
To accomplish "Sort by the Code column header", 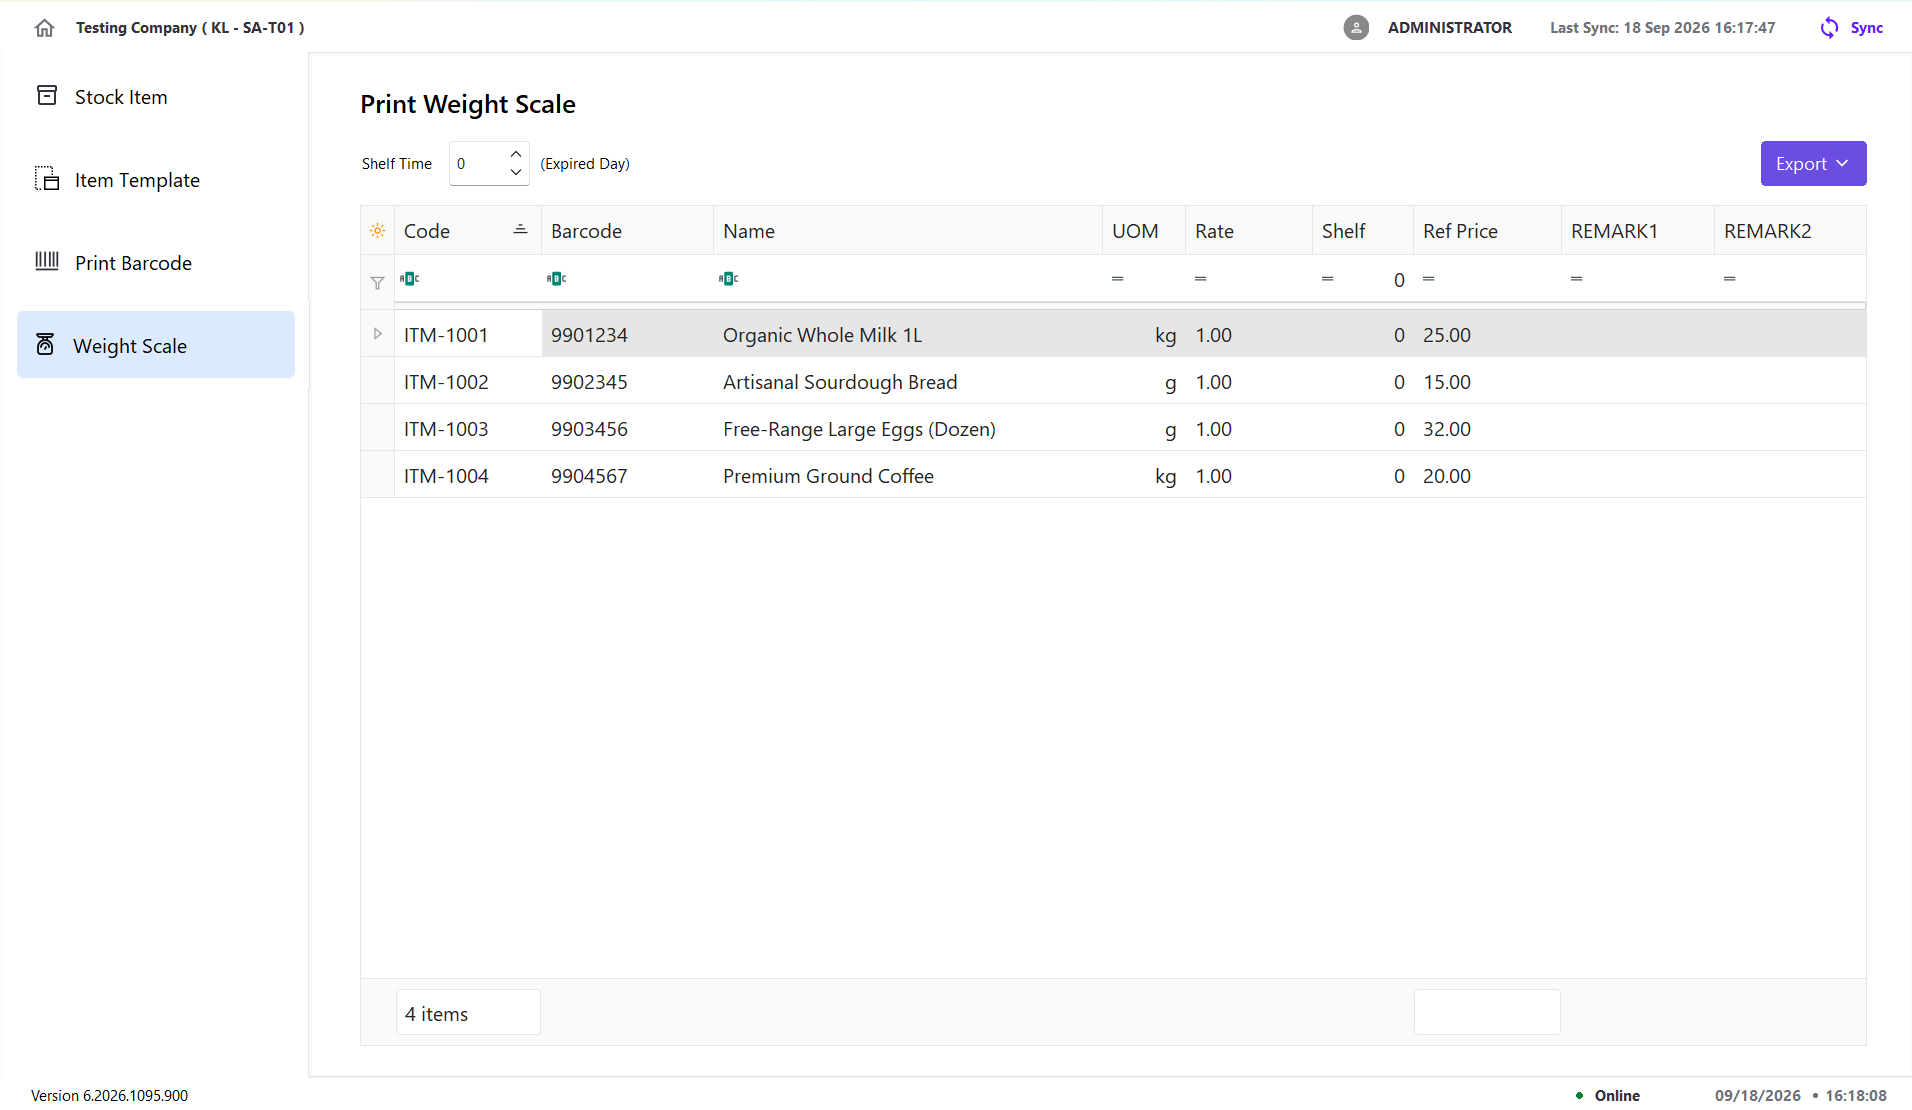I will 468,231.
